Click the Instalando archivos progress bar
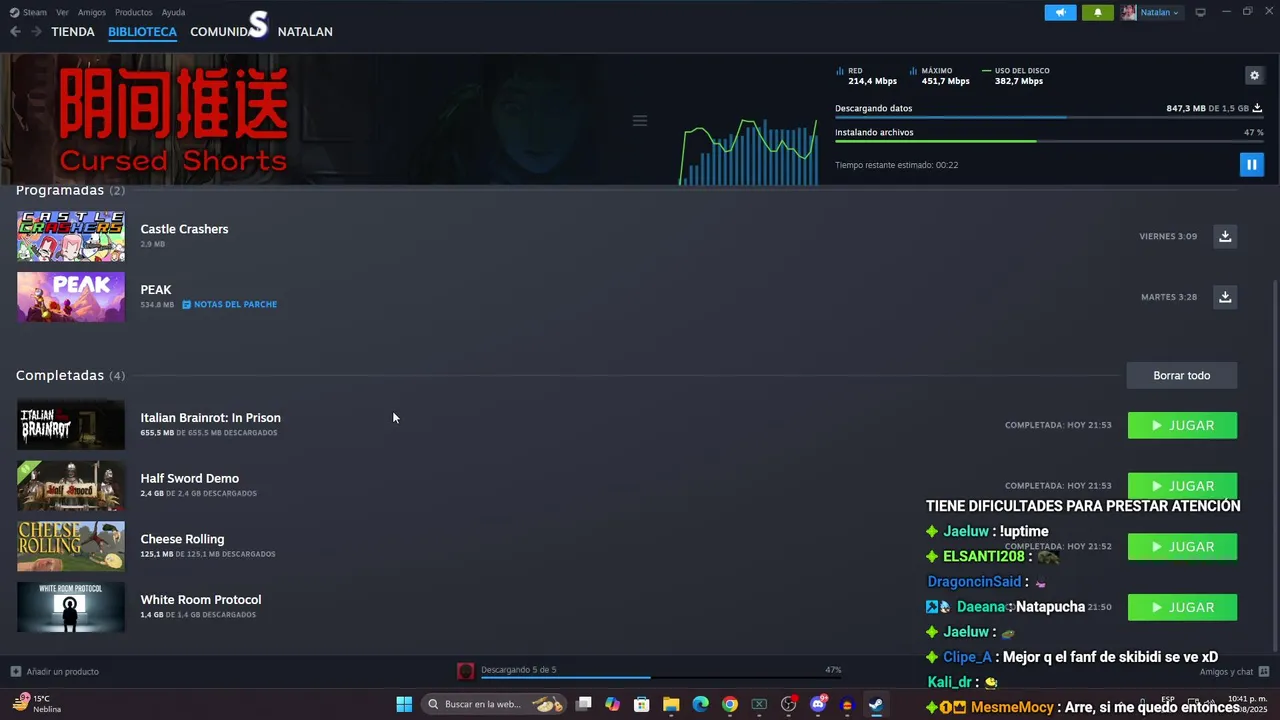Image resolution: width=1280 pixels, height=720 pixels. click(1049, 141)
